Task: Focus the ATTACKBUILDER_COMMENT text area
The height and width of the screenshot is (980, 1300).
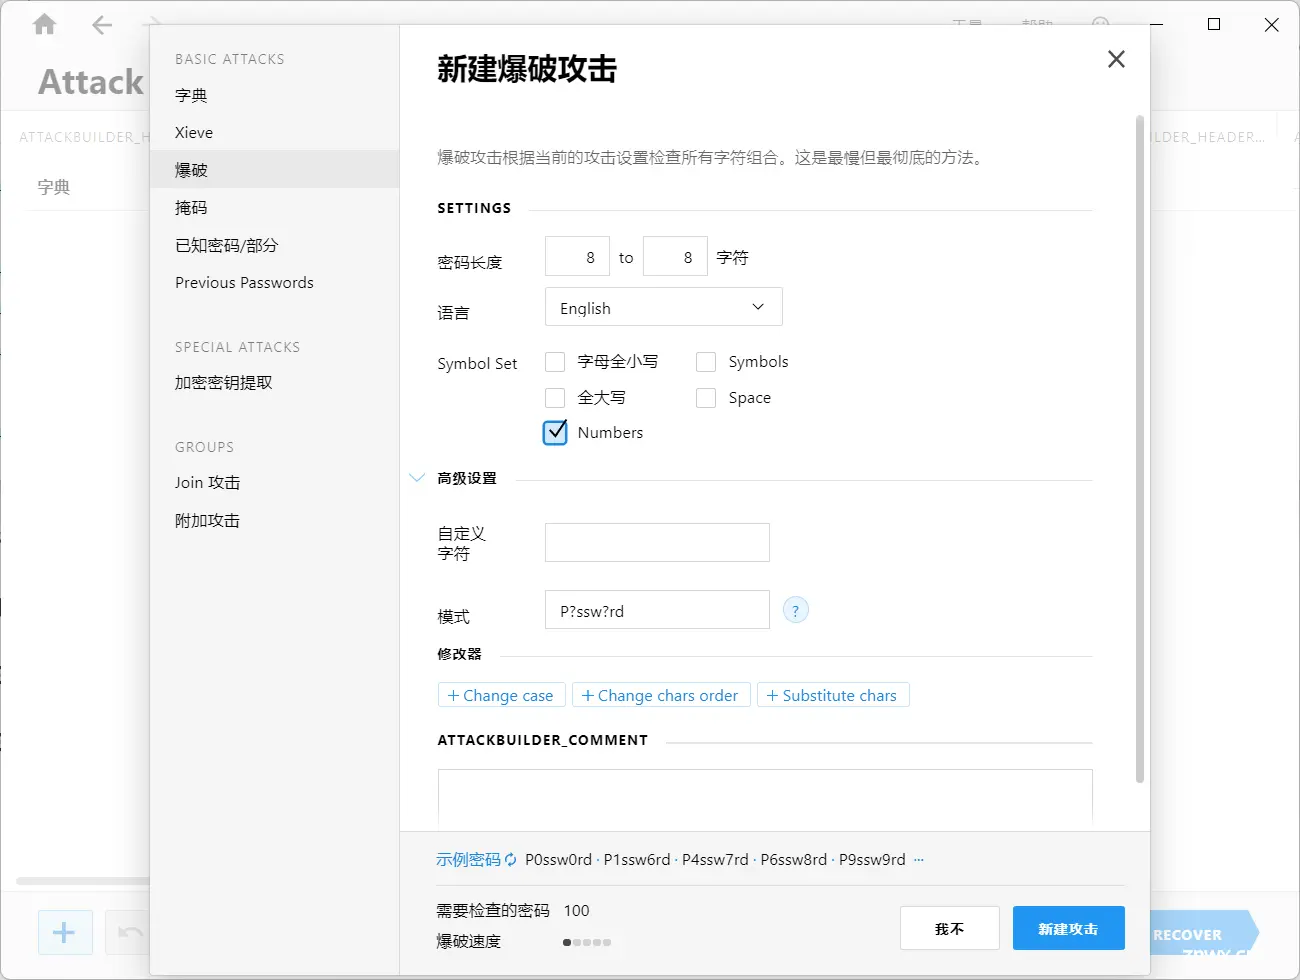Action: 765,798
